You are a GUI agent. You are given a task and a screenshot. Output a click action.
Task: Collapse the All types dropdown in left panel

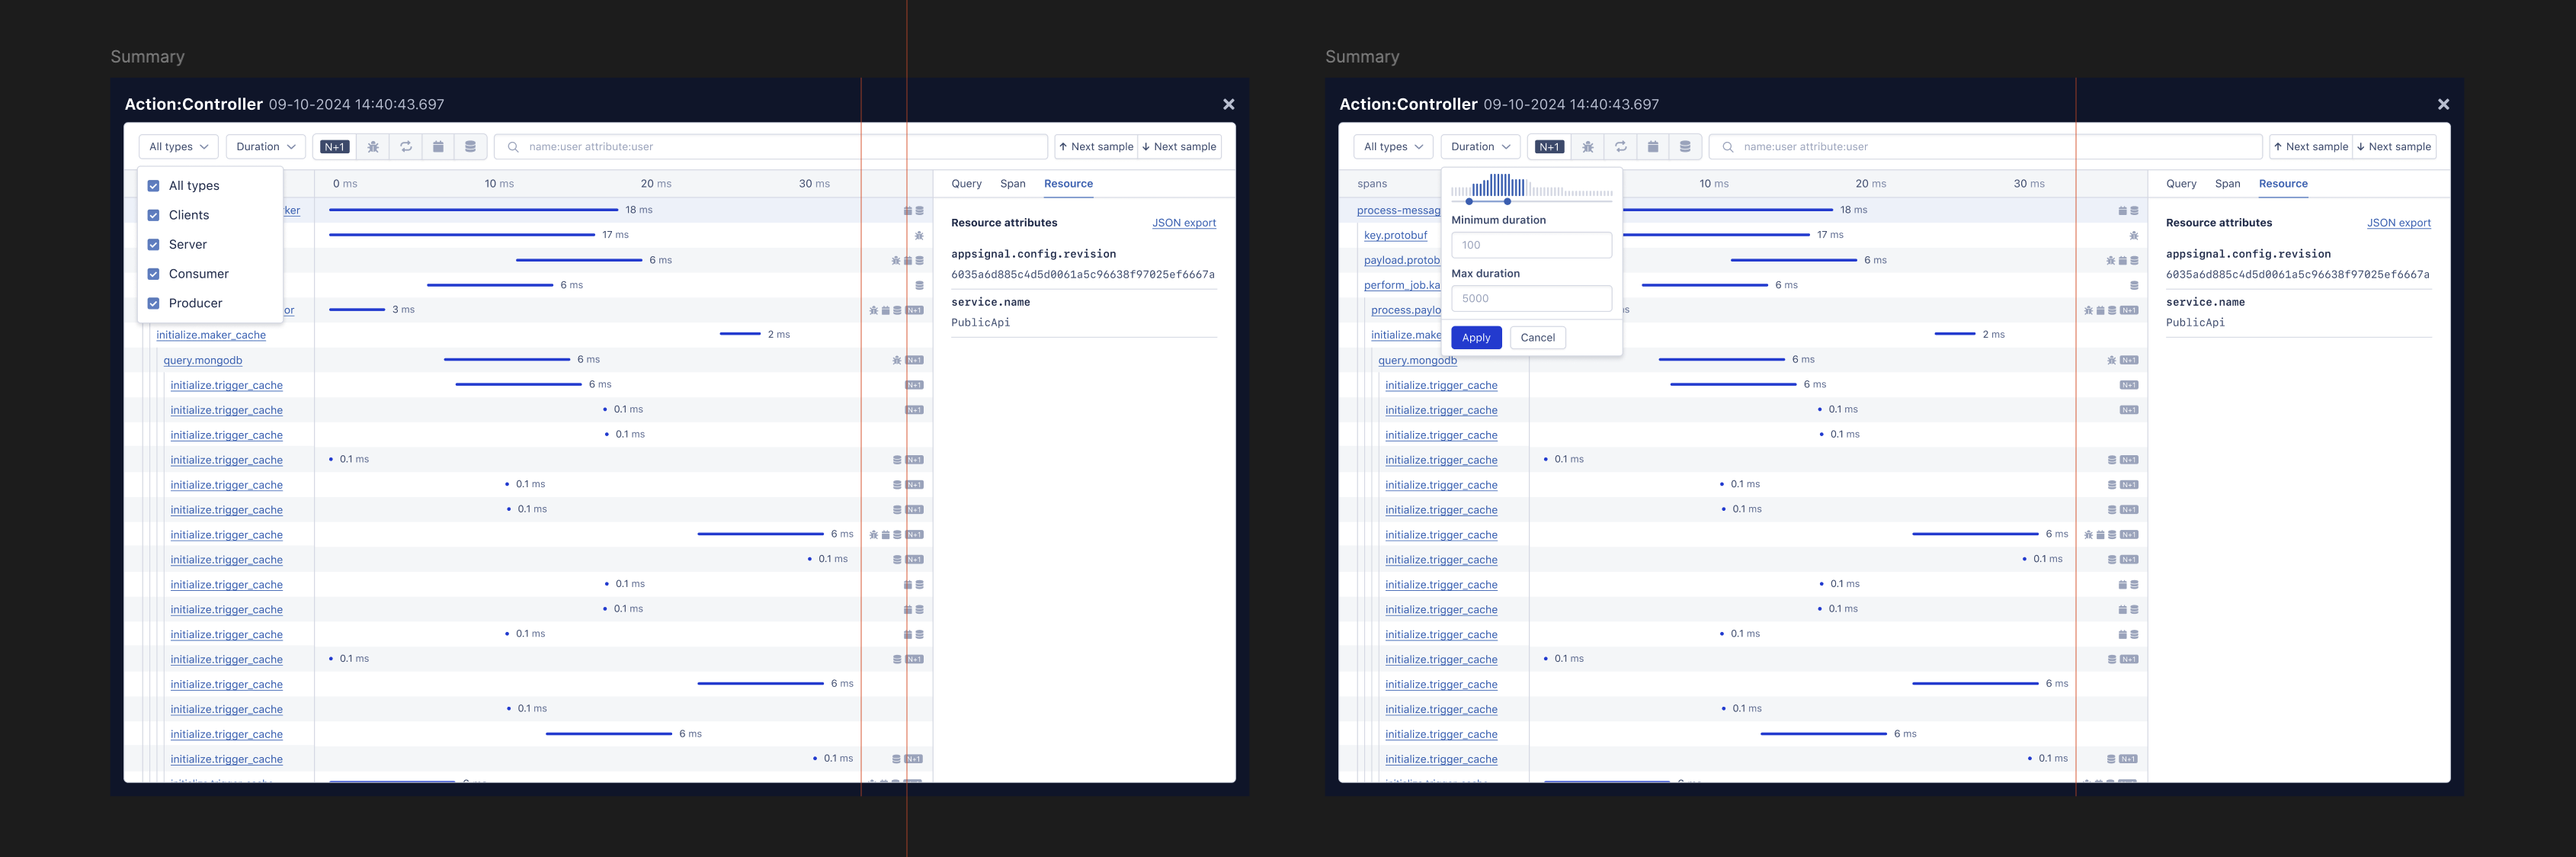179,147
